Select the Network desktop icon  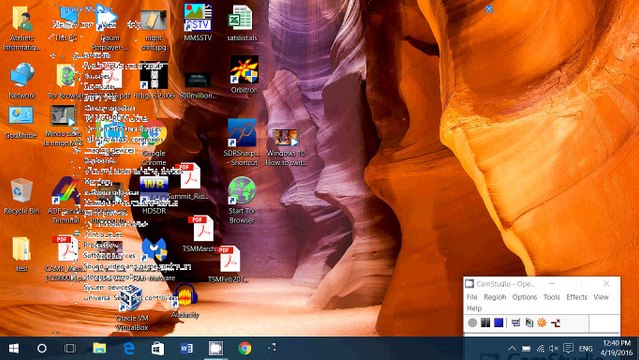pos(22,80)
